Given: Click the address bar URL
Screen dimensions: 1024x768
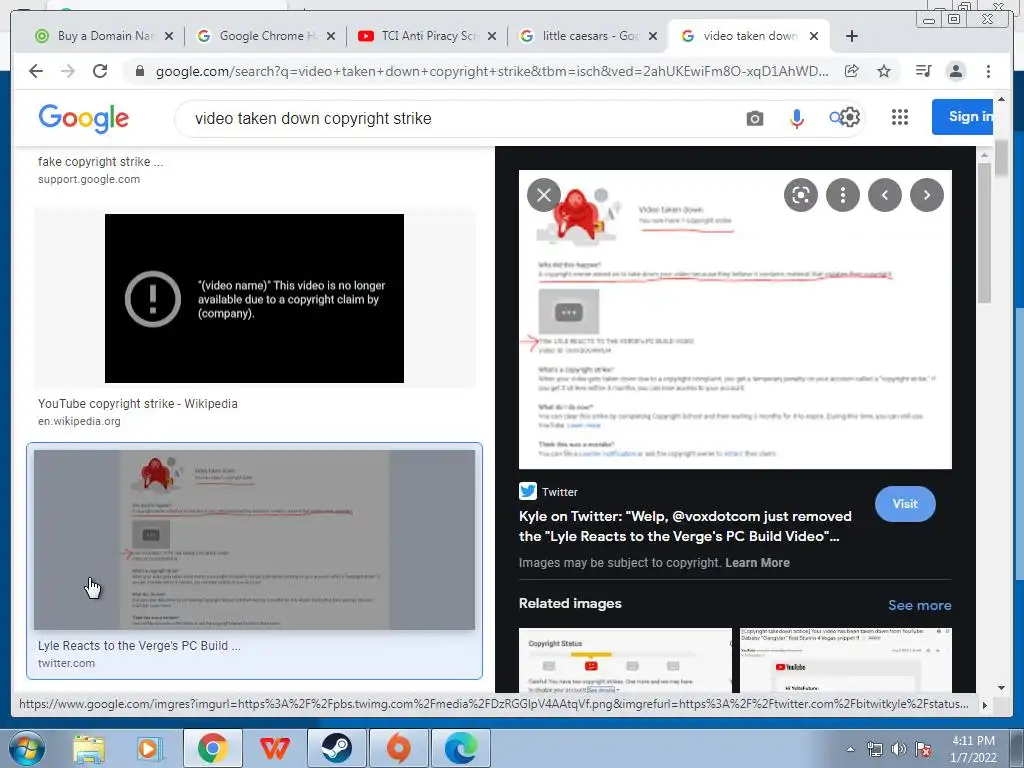Looking at the screenshot, I should (492, 71).
